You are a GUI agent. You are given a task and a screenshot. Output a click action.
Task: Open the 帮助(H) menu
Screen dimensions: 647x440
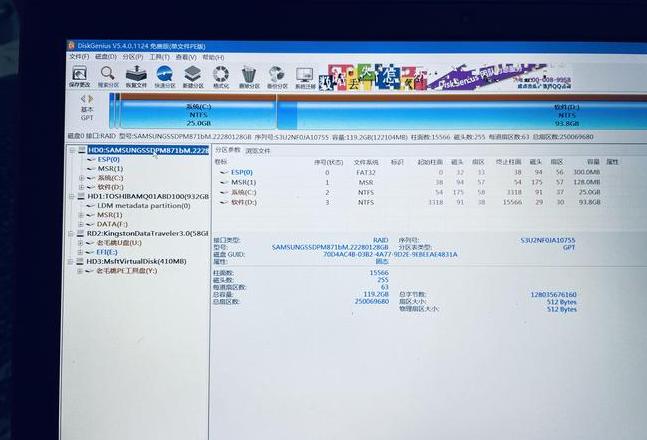click(213, 57)
